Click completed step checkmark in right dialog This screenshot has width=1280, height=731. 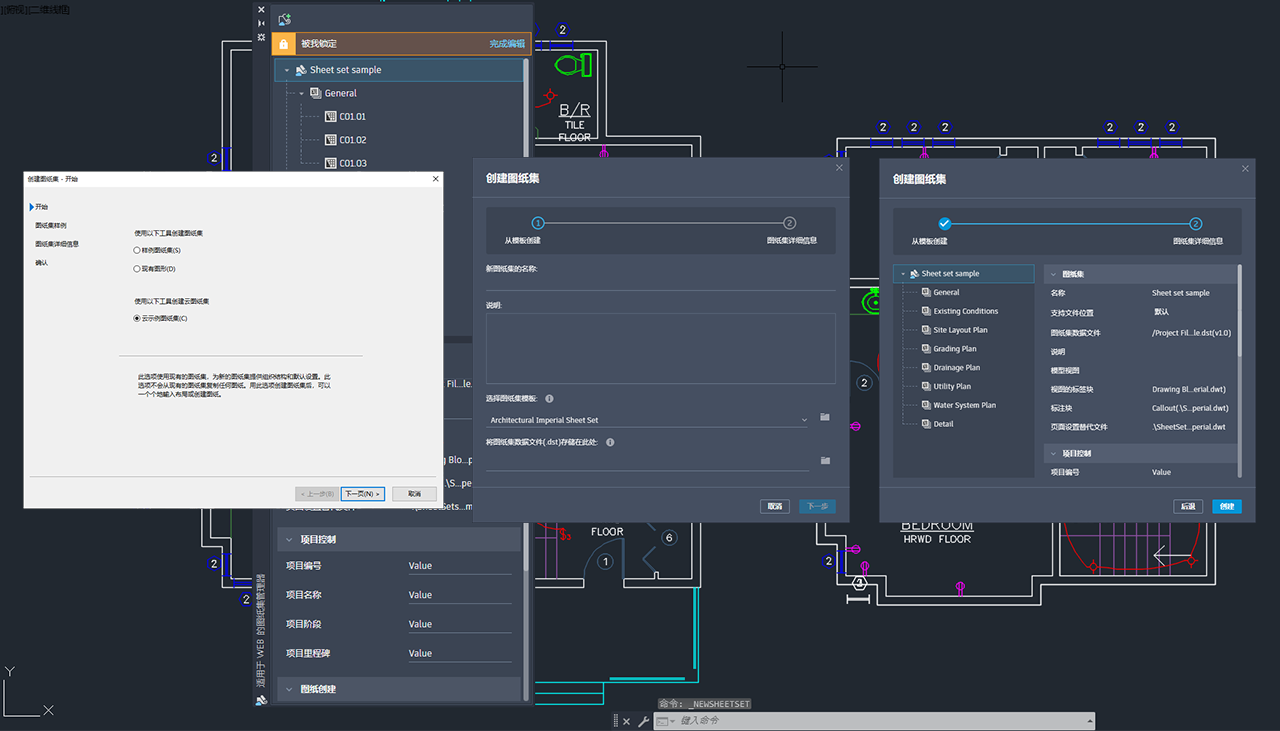944,224
